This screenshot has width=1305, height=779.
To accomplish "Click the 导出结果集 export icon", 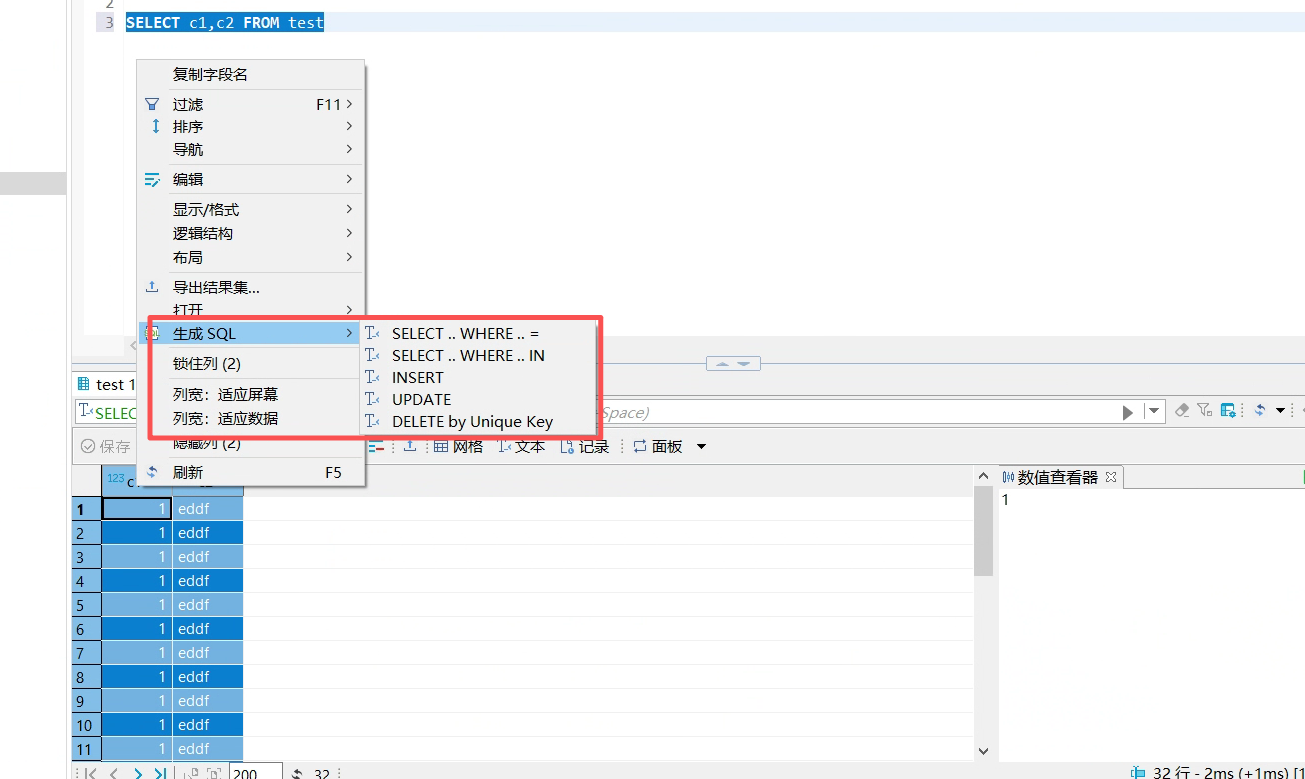I will coord(152,287).
